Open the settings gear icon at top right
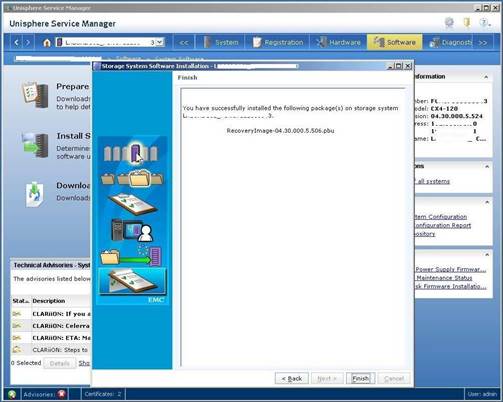This screenshot has width=503, height=402. tap(449, 22)
